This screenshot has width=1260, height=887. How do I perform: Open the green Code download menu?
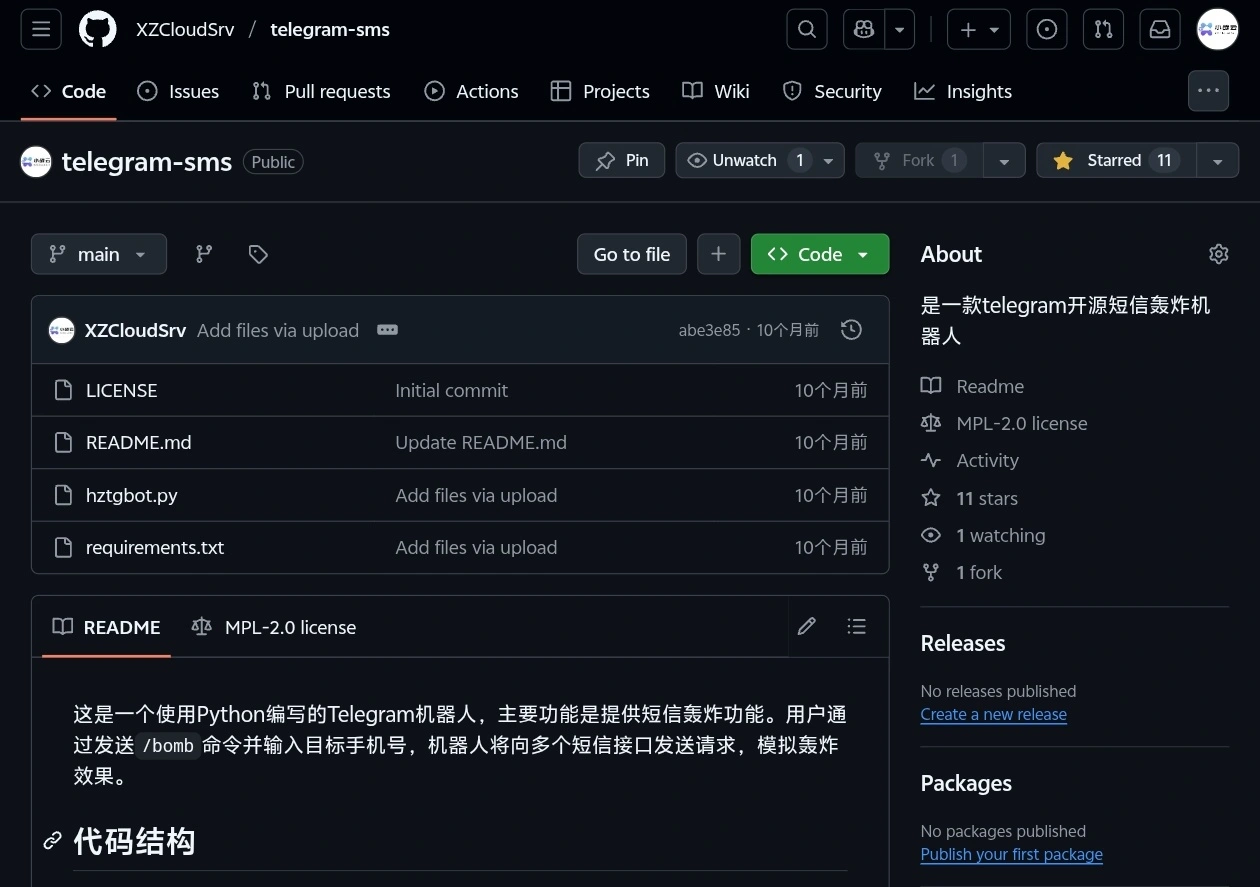[819, 254]
